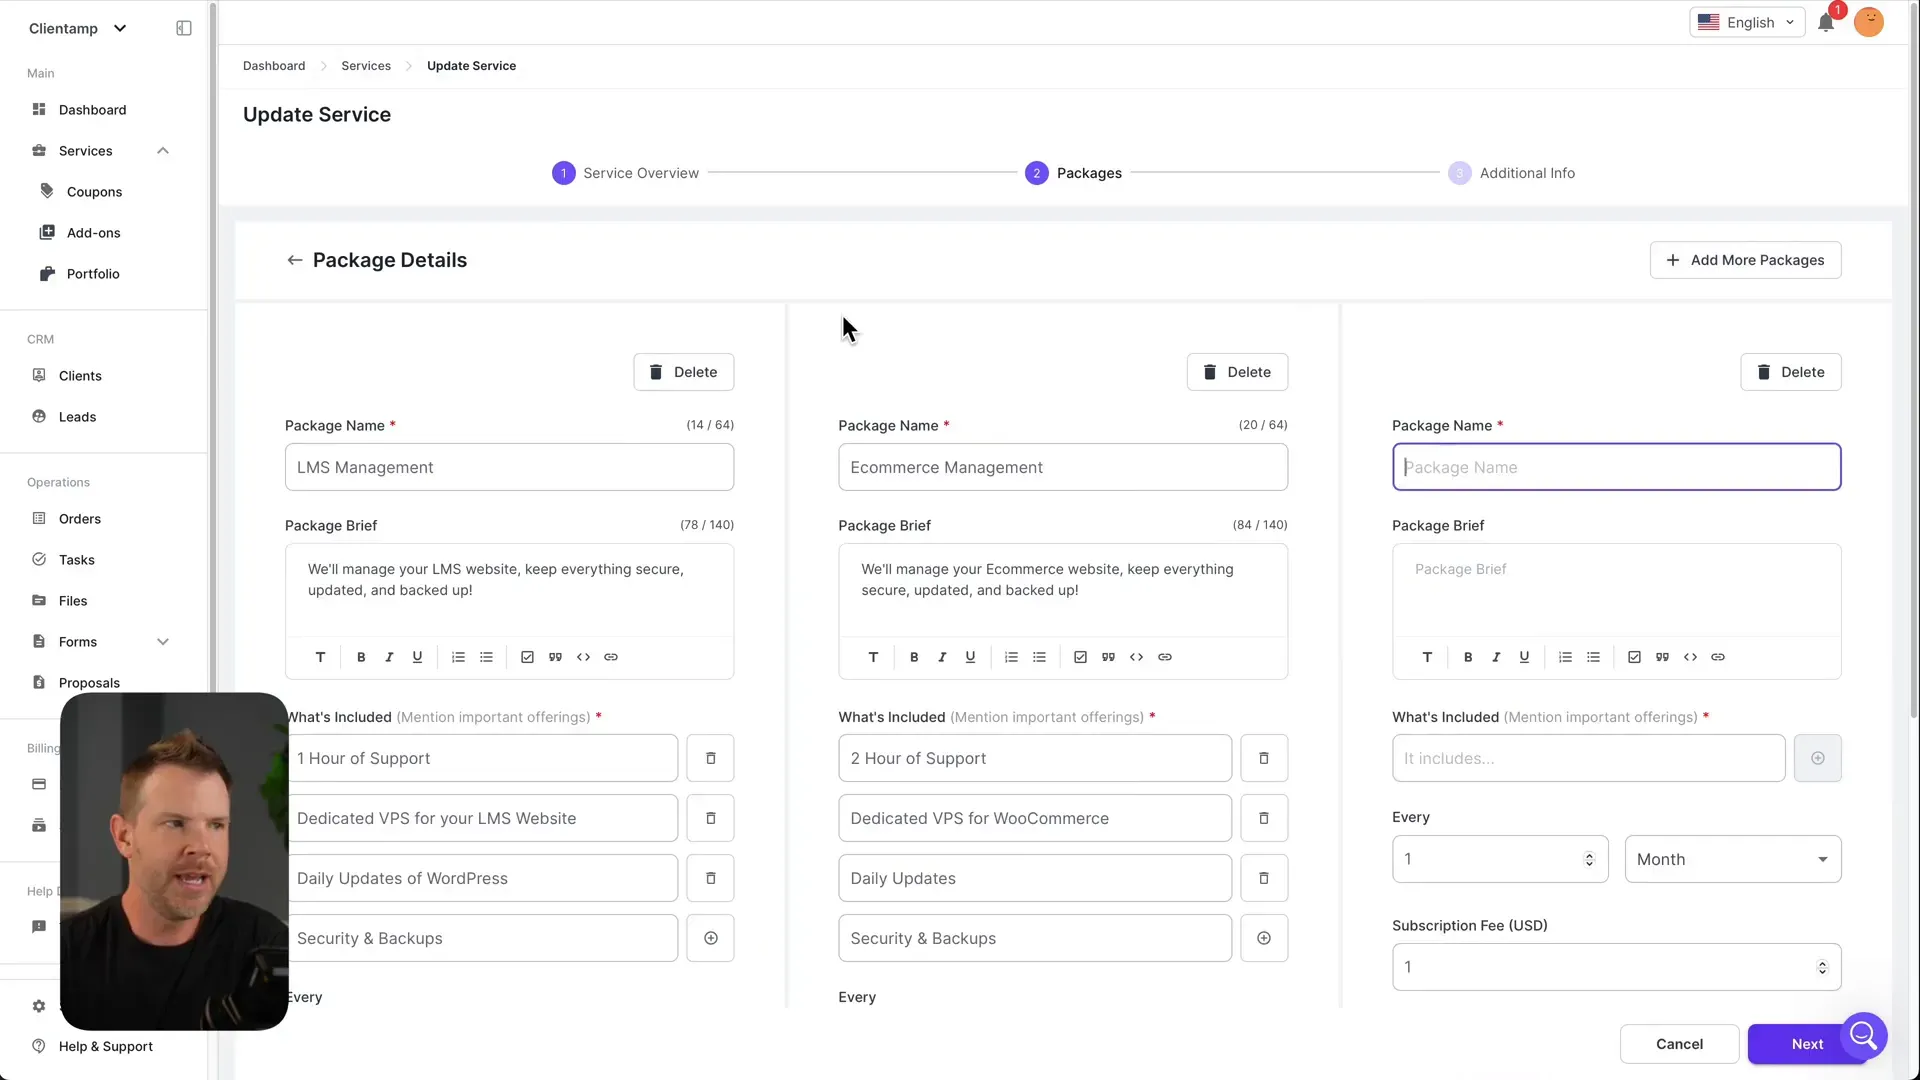Follow the Dashboard breadcrumb link
The height and width of the screenshot is (1080, 1920).
coord(274,66)
